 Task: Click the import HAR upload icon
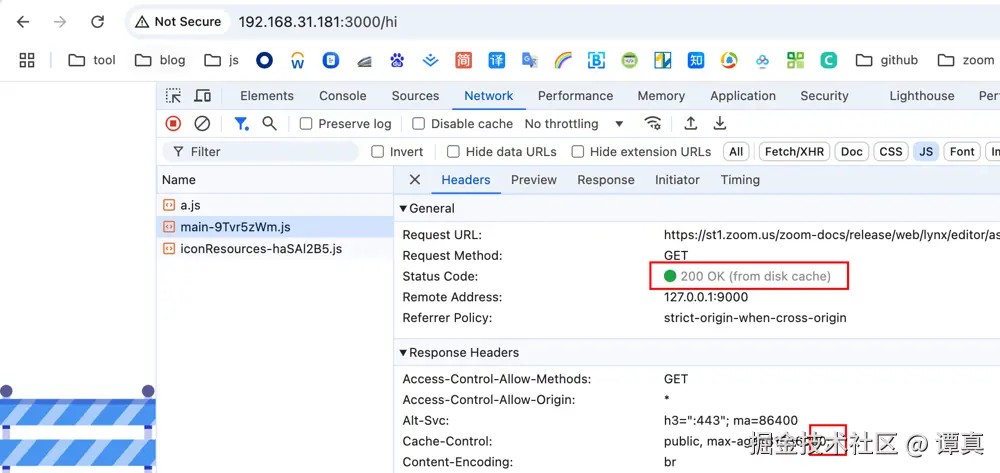point(690,124)
